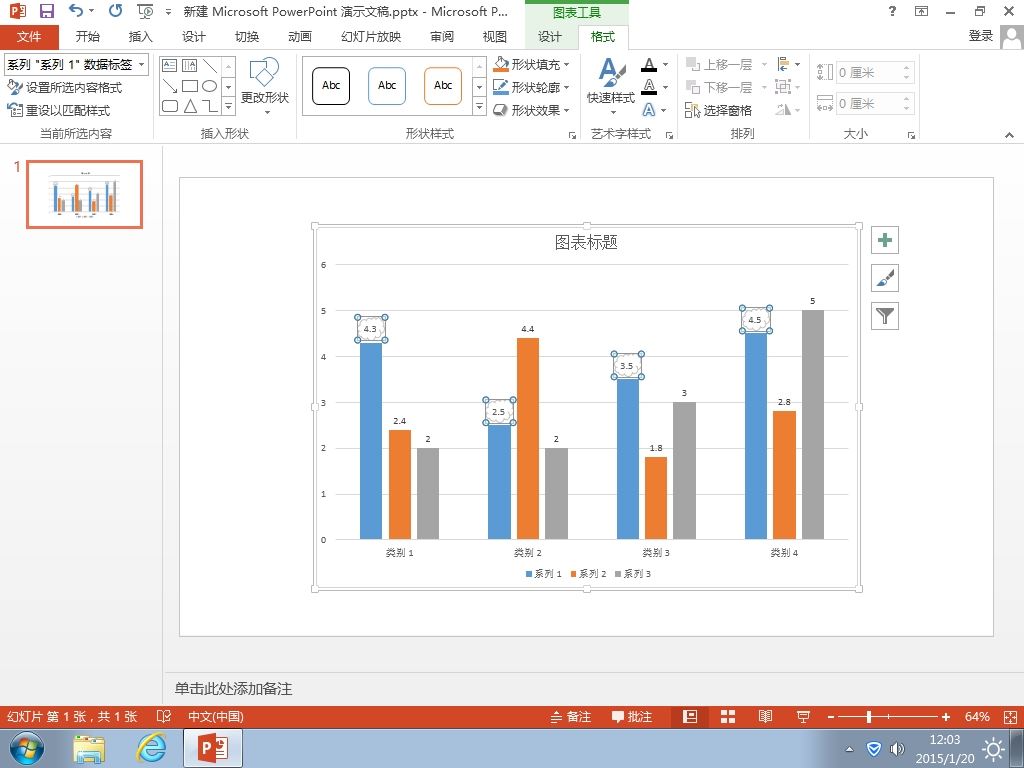Switch to Slide Sorter view in status bar
The width and height of the screenshot is (1024, 768).
(728, 716)
